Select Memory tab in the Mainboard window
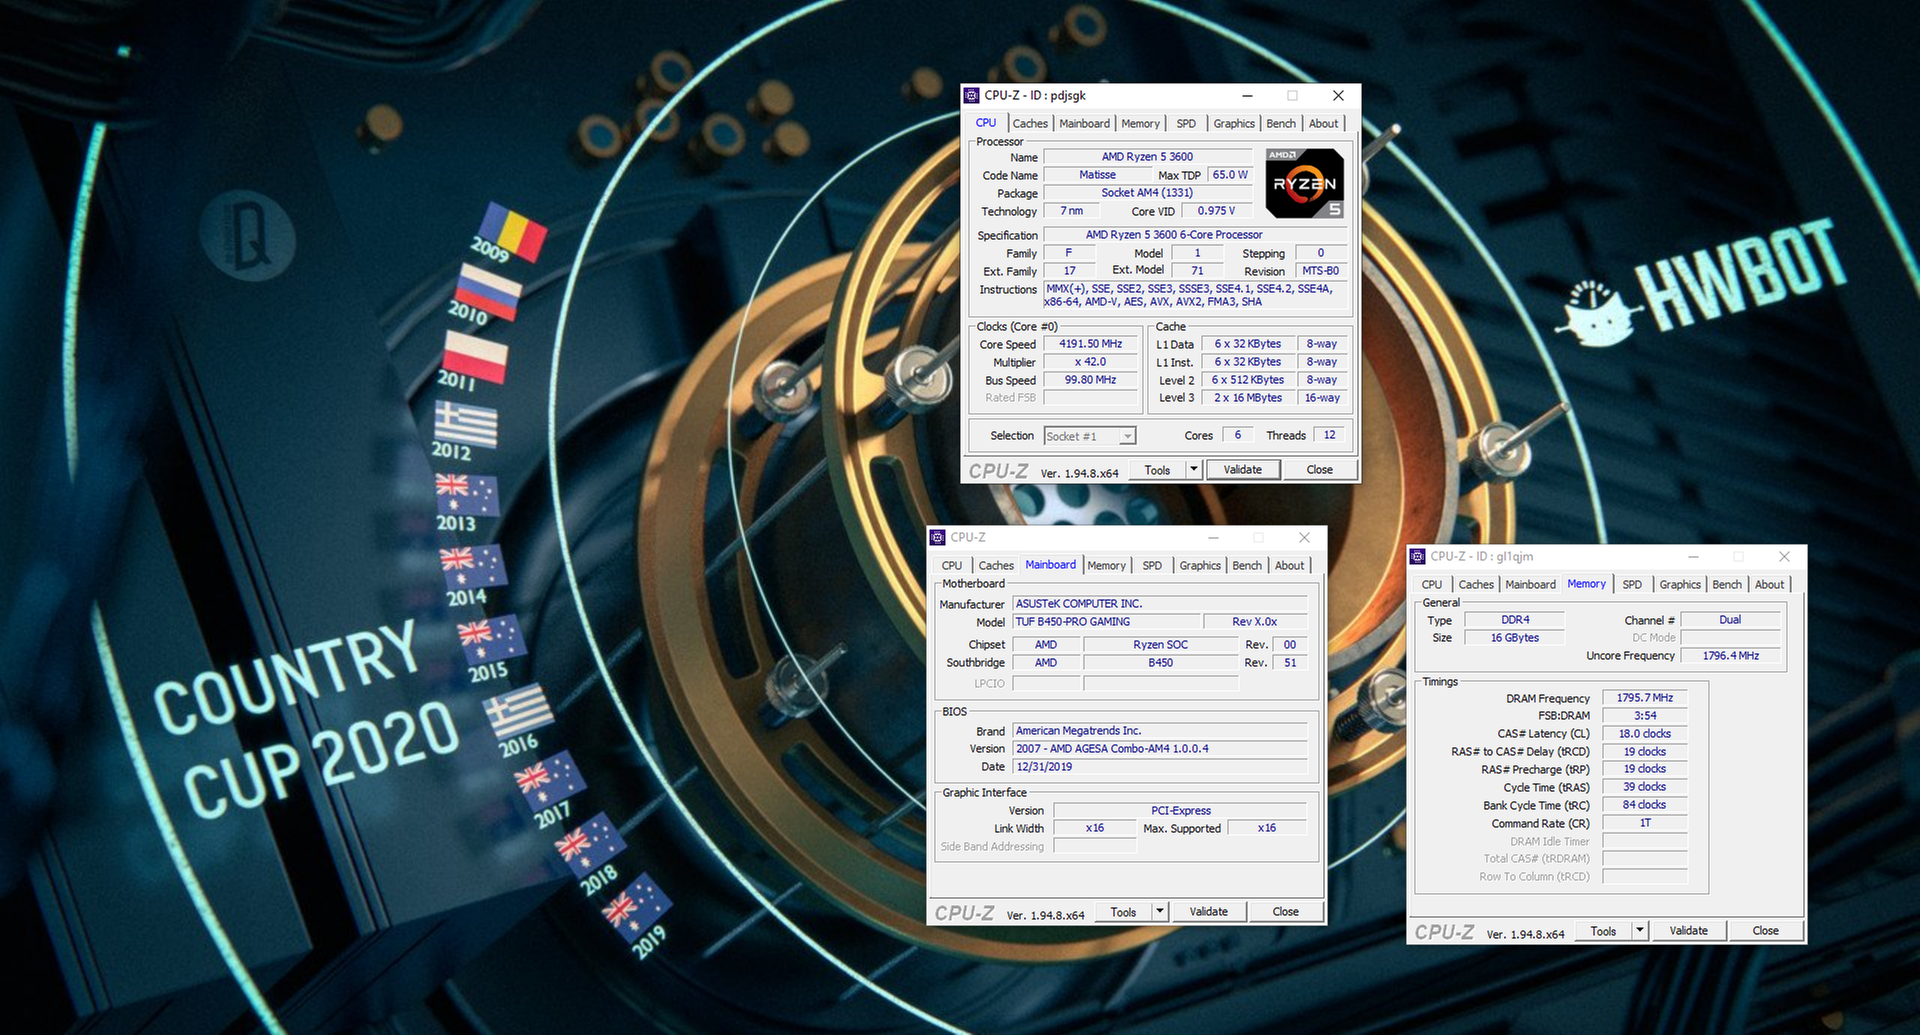This screenshot has width=1920, height=1035. click(1106, 566)
